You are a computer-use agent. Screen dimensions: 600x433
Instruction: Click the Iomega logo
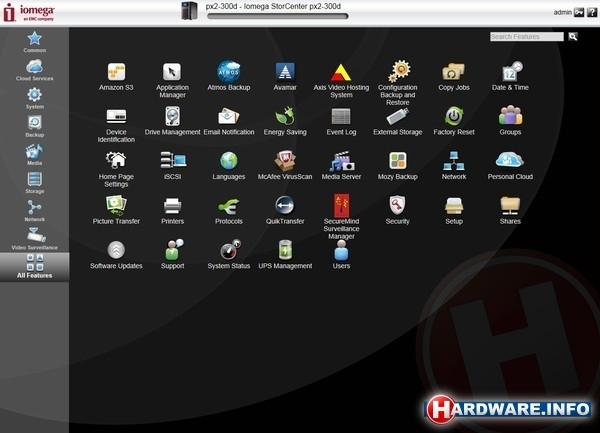pos(29,13)
